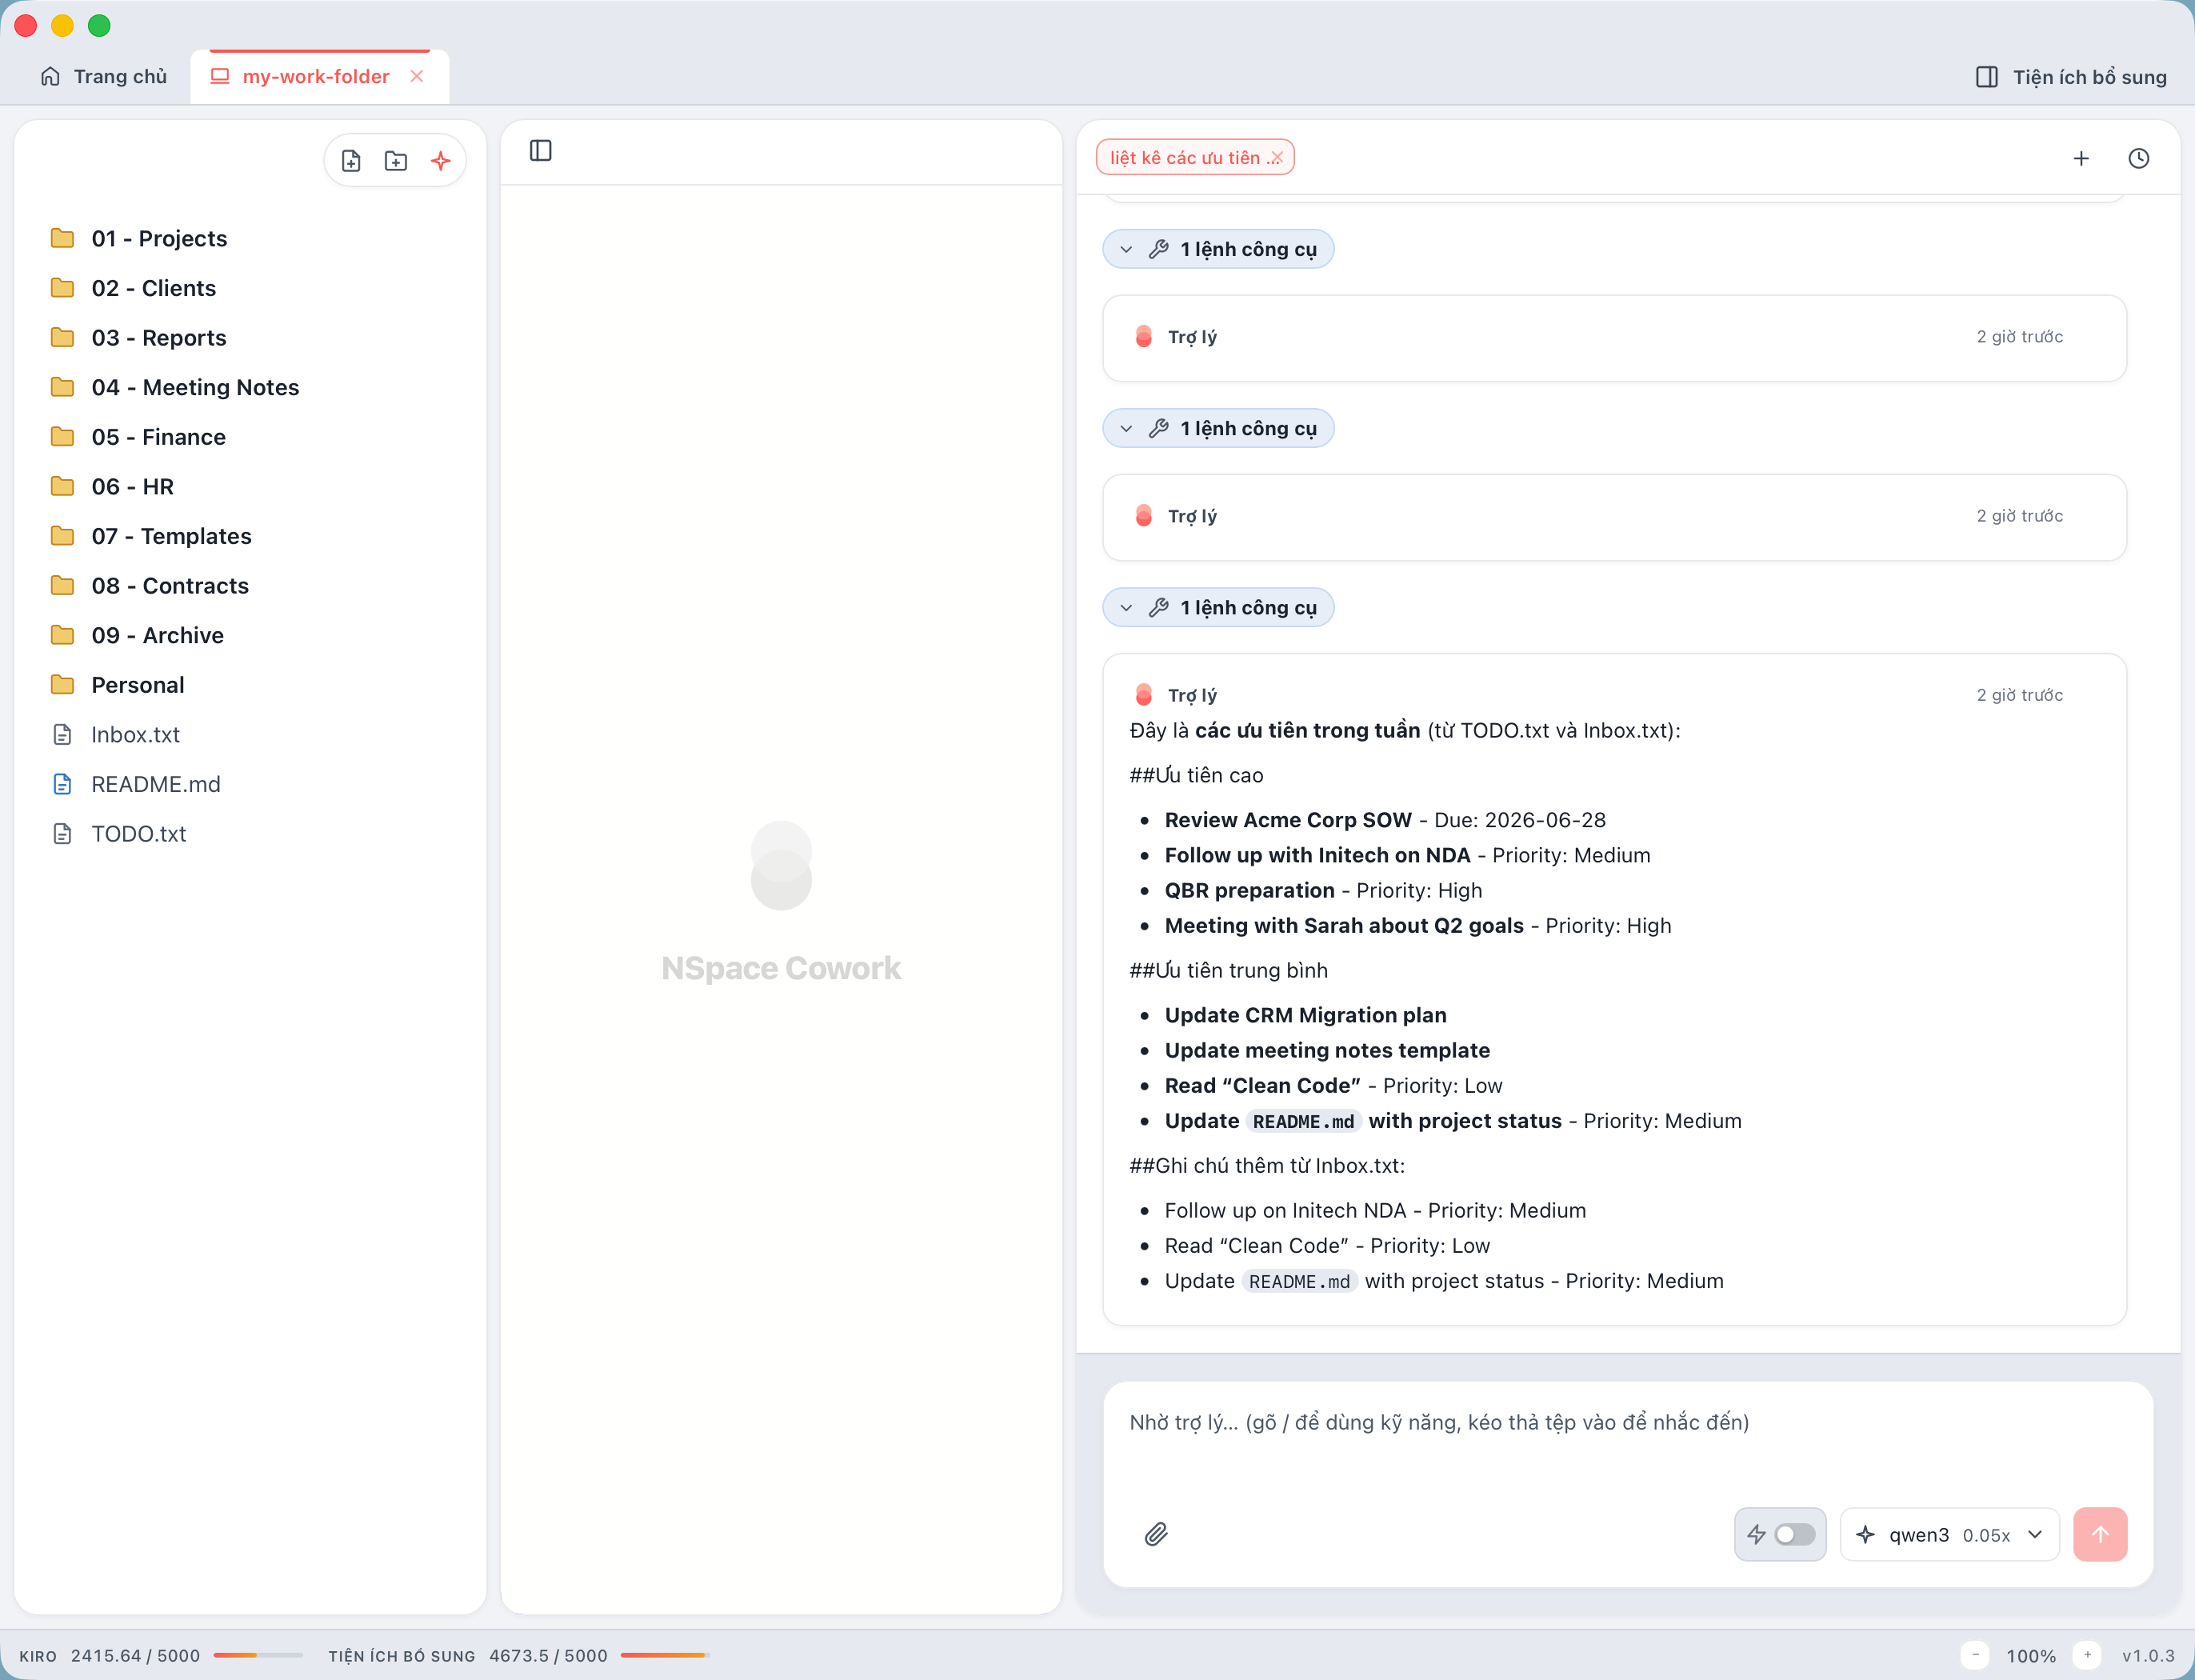Viewport: 2195px width, 1680px height.
Task: Click 'Follow up with Initech on NDA'
Action: (1317, 855)
